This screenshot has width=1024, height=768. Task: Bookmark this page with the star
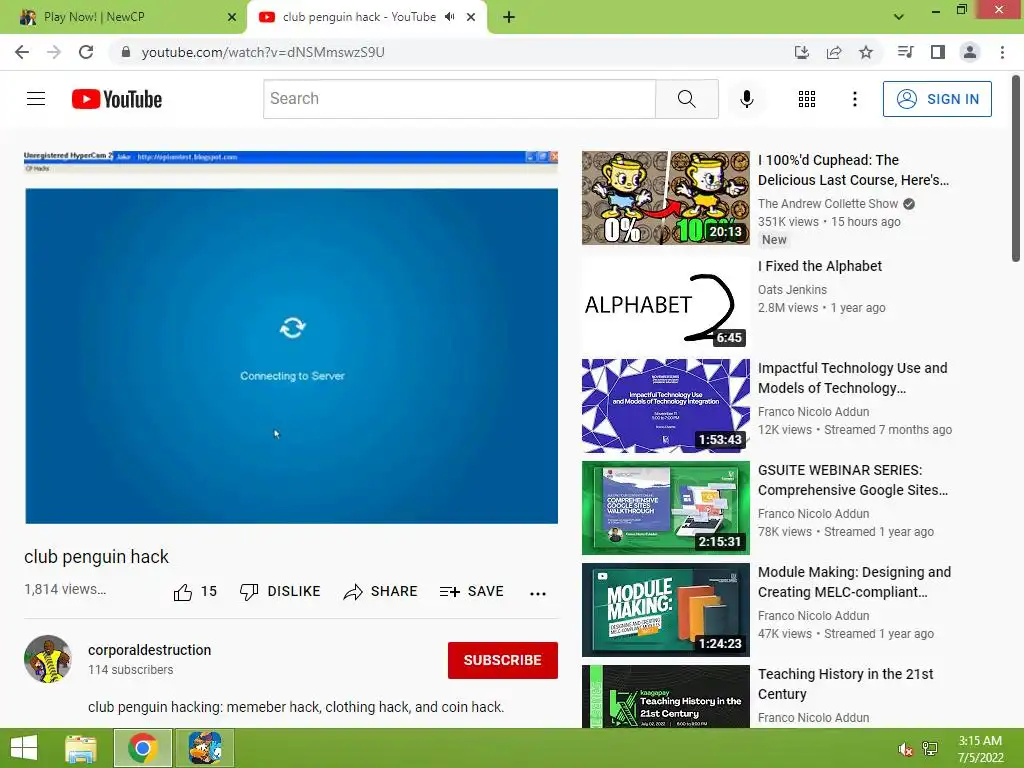[866, 52]
